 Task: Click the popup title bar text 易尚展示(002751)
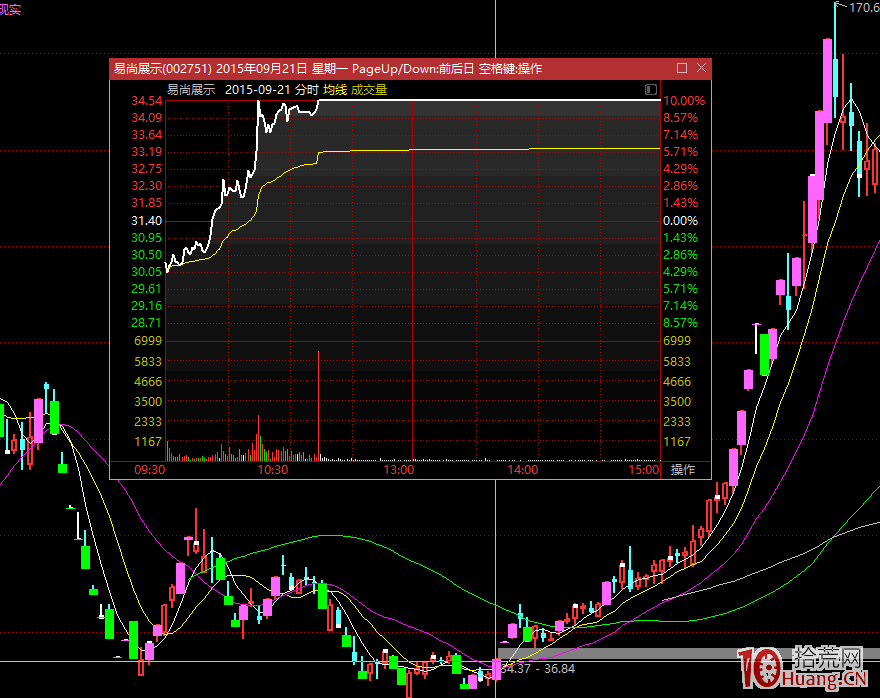pos(163,68)
